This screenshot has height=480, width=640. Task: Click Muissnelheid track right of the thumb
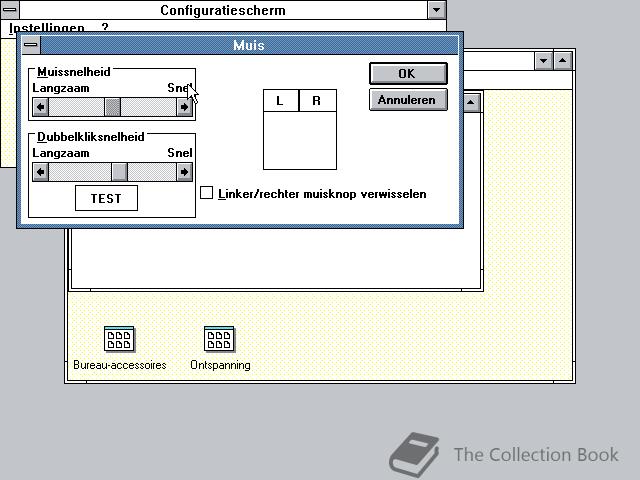click(149, 107)
